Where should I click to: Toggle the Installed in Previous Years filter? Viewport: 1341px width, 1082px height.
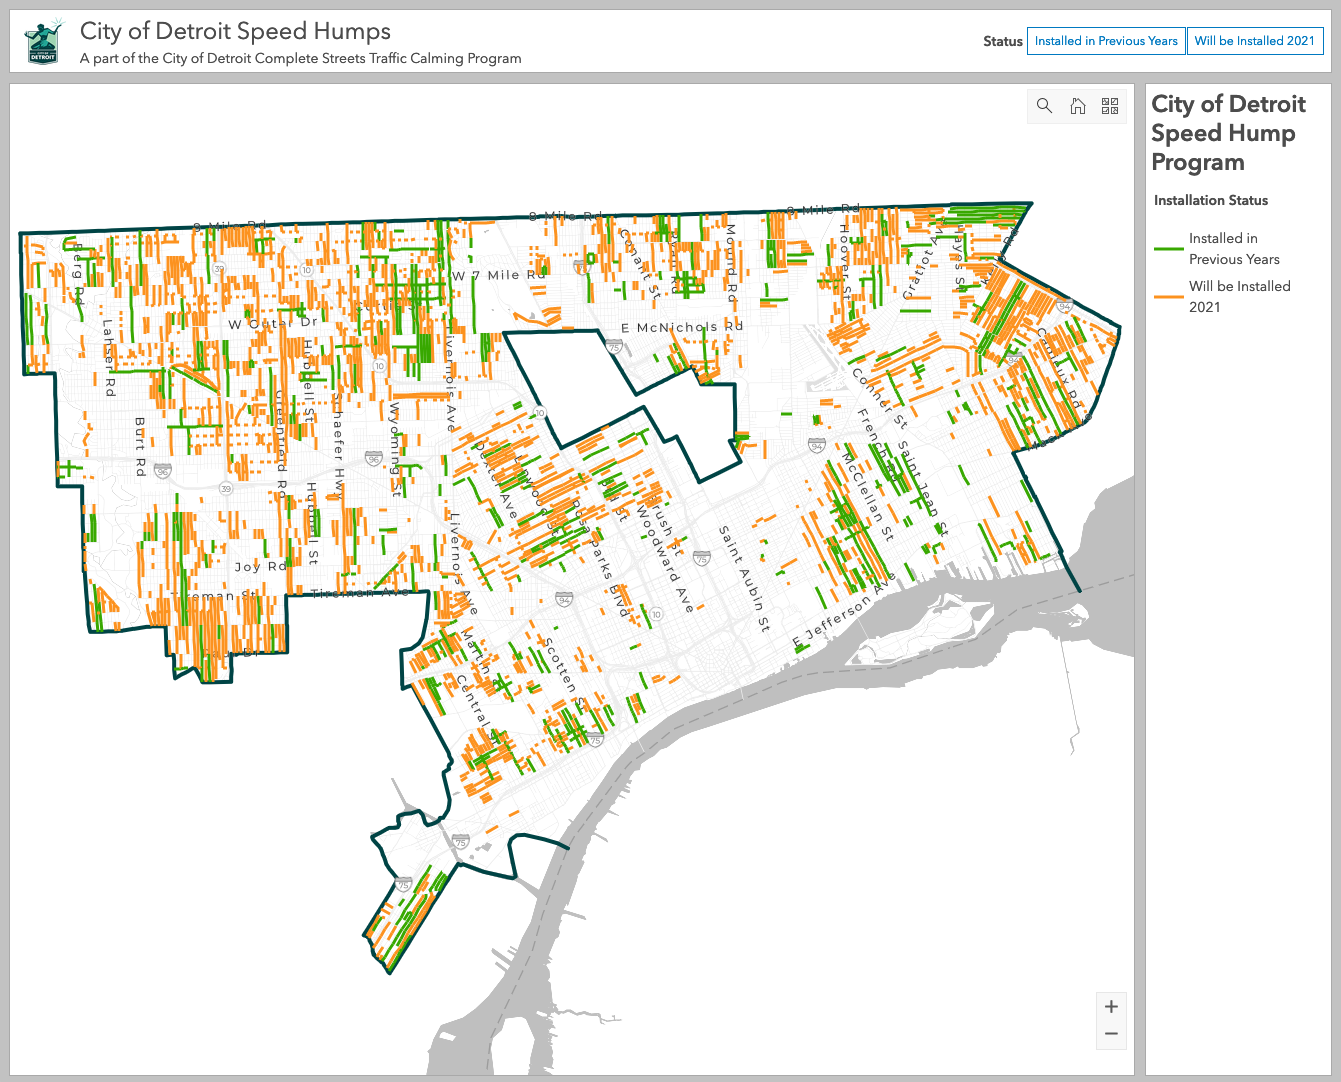pyautogui.click(x=1106, y=41)
